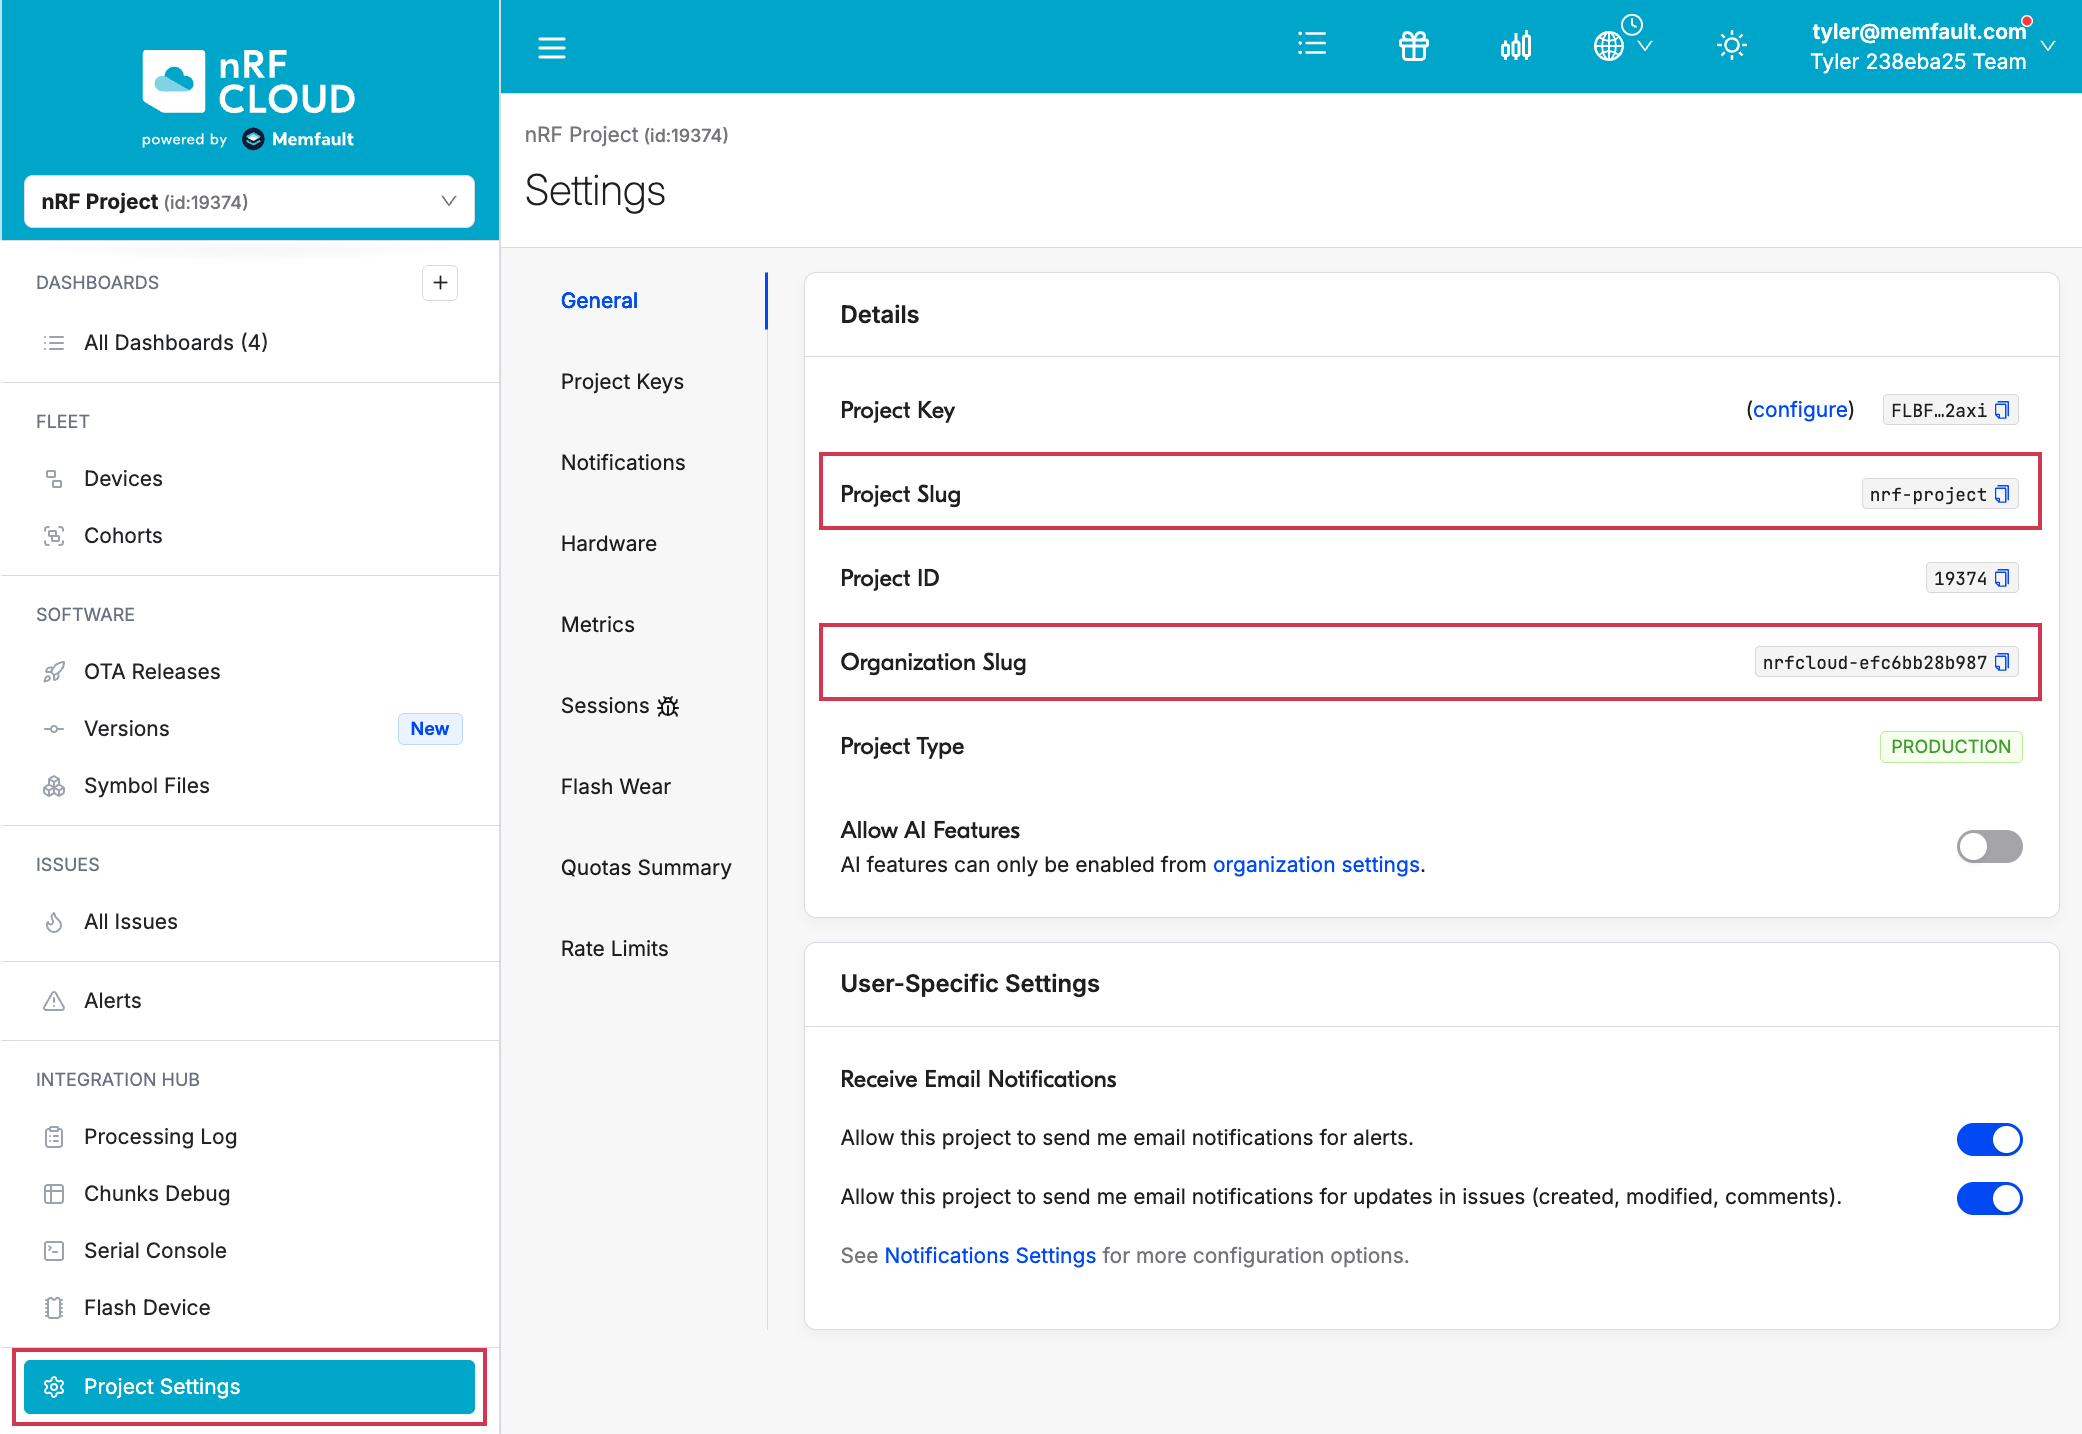Click the New badge next to Versions
The height and width of the screenshot is (1434, 2082).
point(430,728)
